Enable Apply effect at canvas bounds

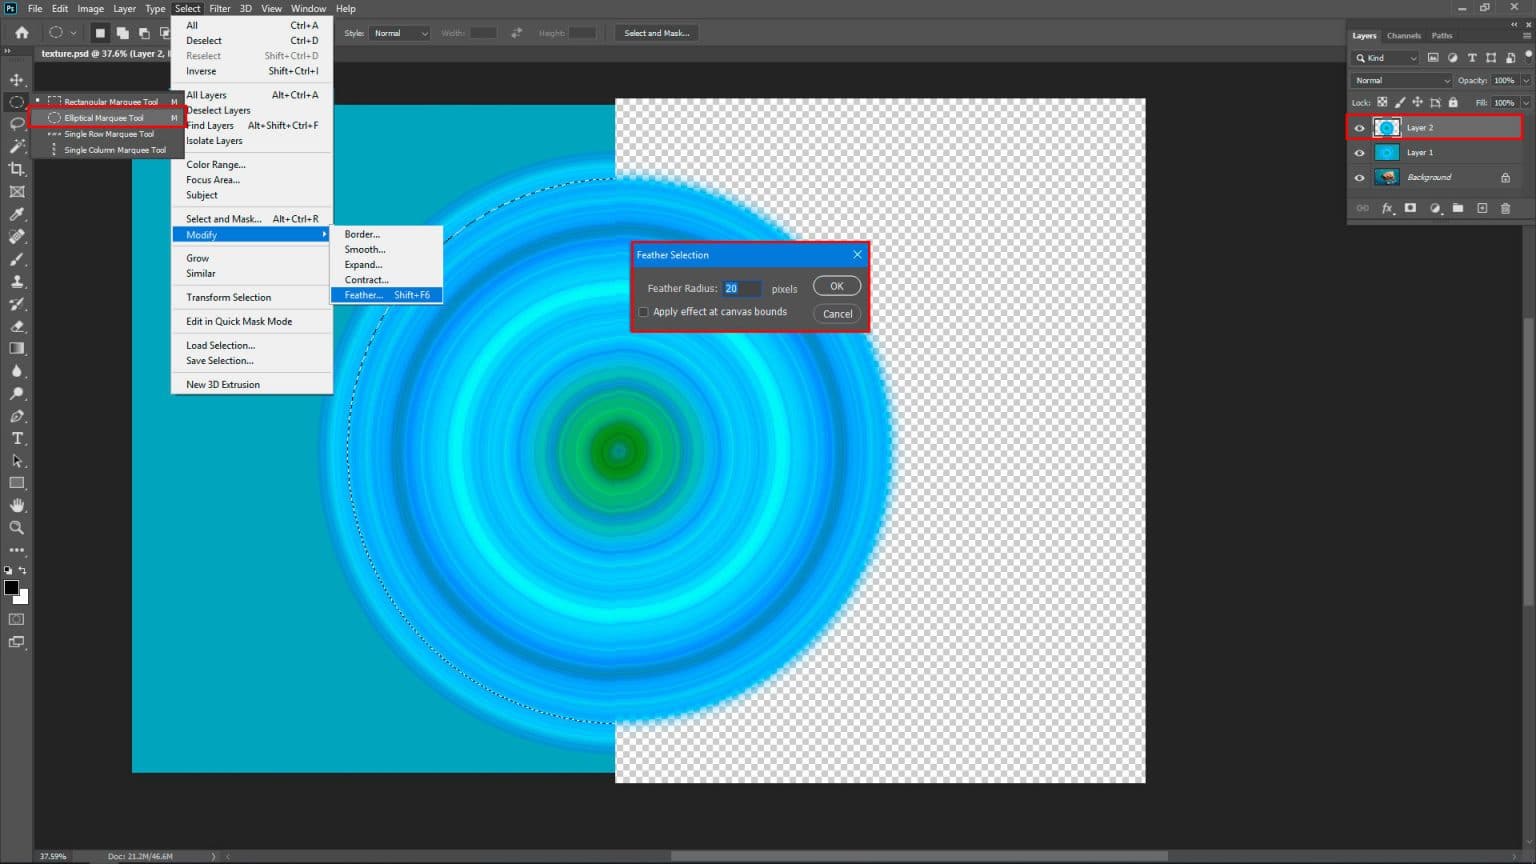[643, 312]
